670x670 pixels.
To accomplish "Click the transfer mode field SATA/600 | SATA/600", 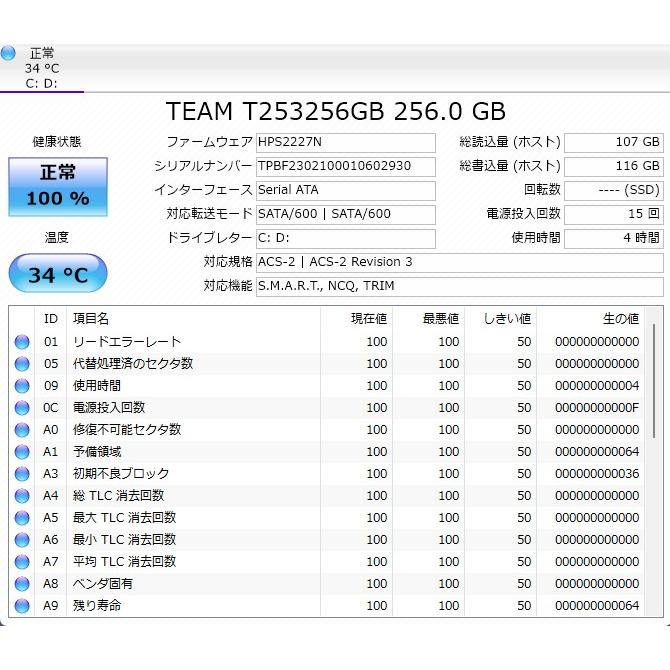I will point(346,214).
